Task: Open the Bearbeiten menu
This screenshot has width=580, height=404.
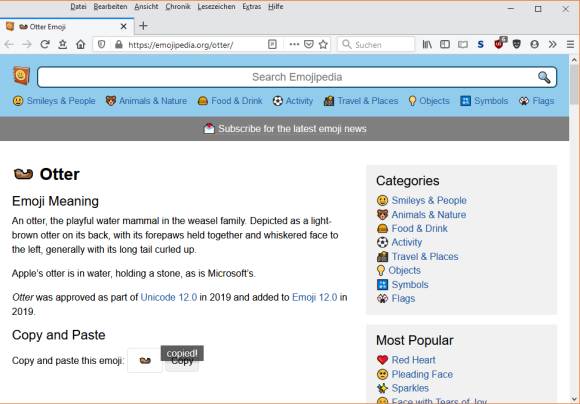Action: (x=110, y=7)
